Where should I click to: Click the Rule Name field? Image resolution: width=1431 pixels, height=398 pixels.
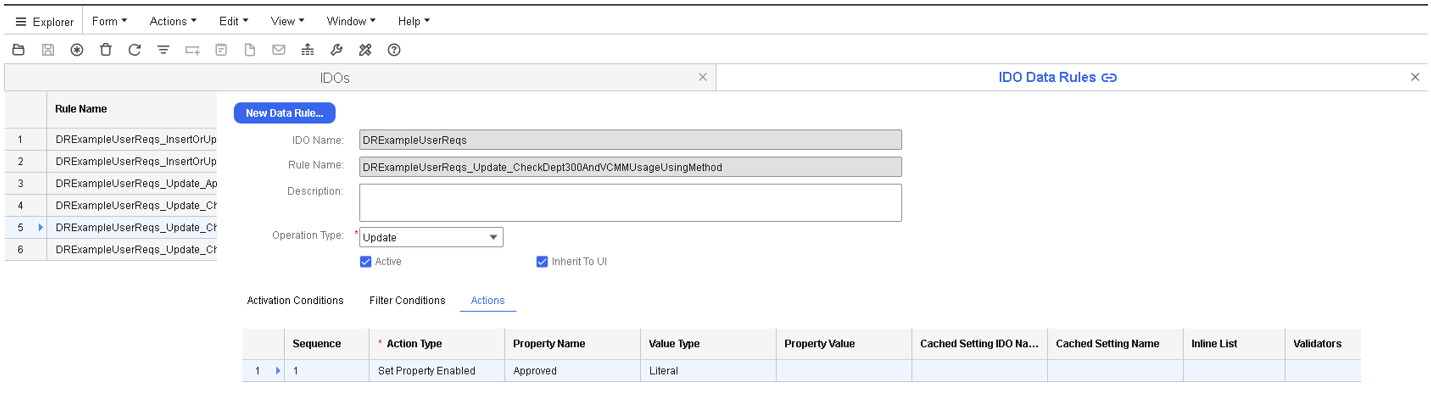[630, 167]
